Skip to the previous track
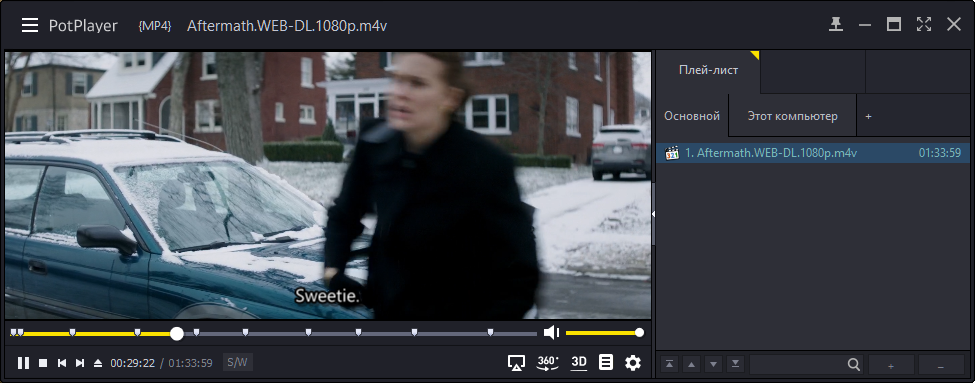Viewport: 975px width, 383px height. [62, 363]
